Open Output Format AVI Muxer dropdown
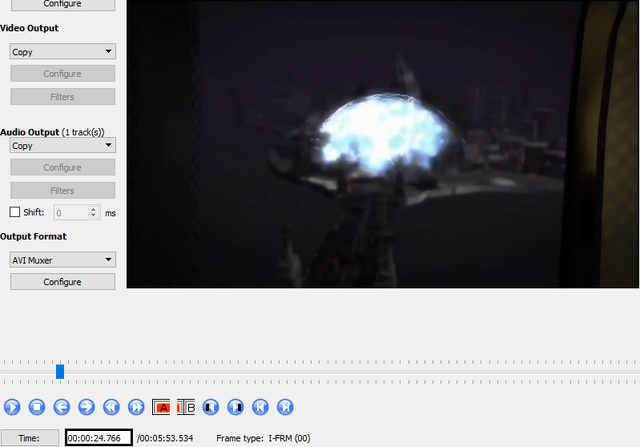This screenshot has height=447, width=640. click(x=62, y=260)
